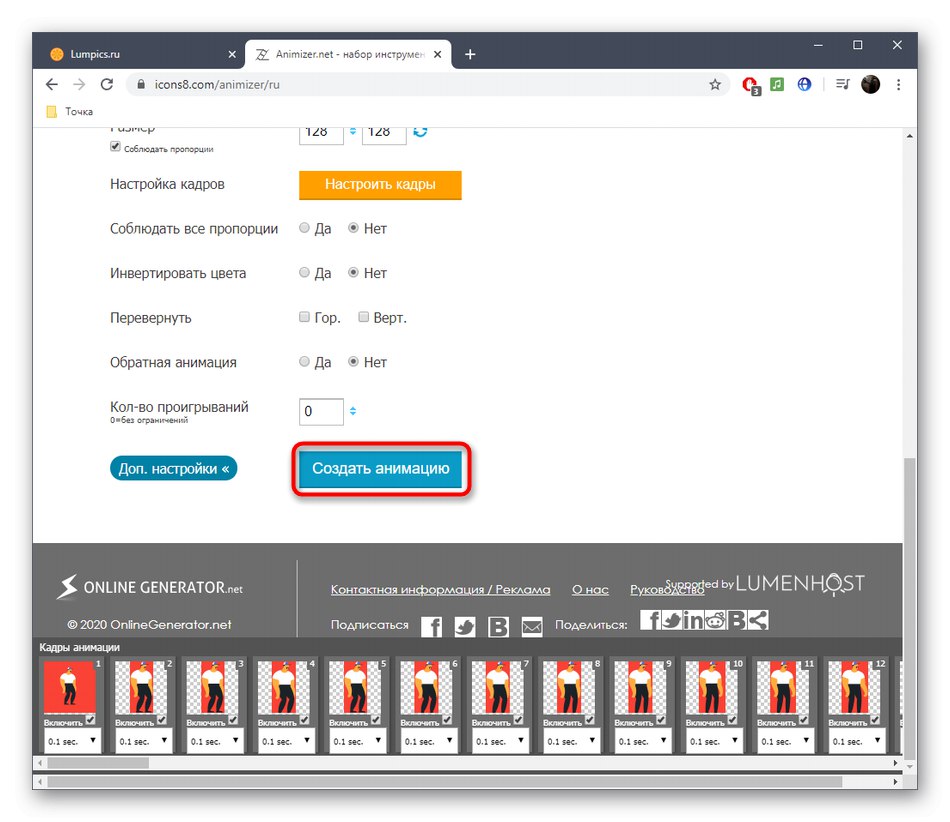Image resolution: width=950 pixels, height=822 pixels.
Task: Increase Кол-во проигрываний with the stepper
Action: pos(352,405)
